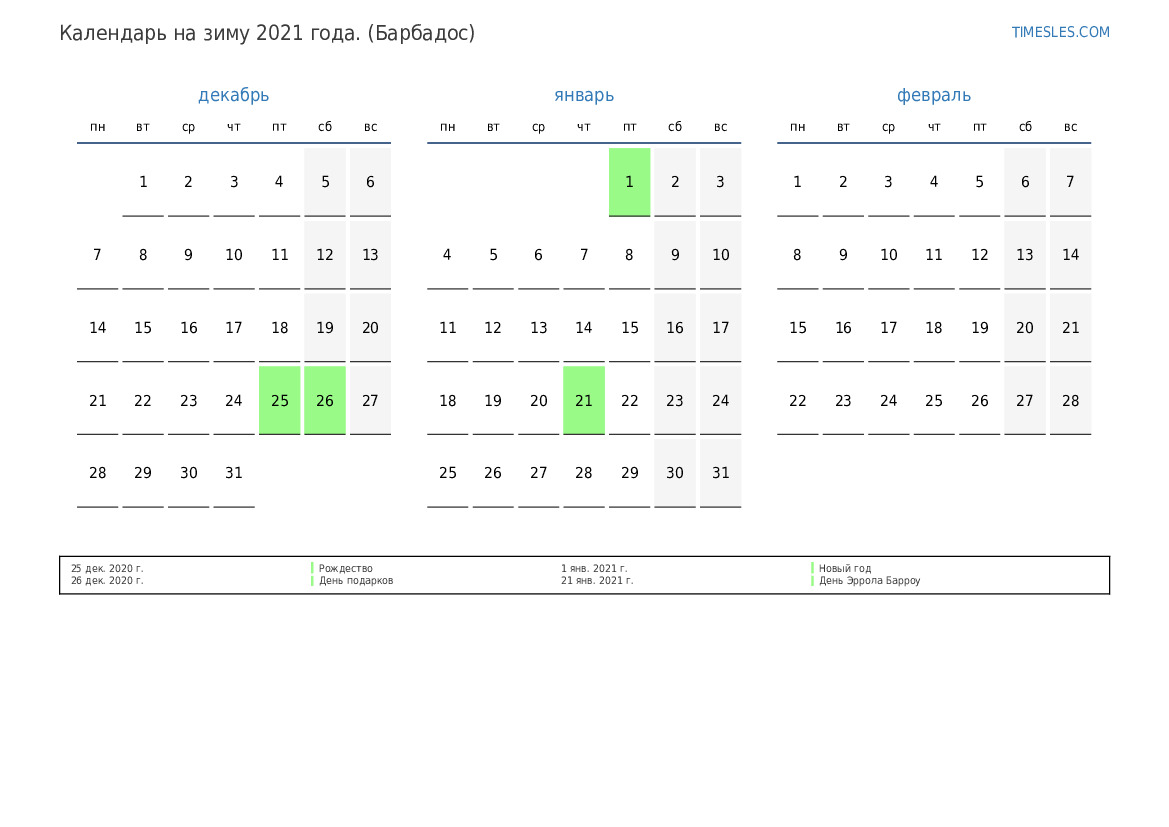Click December 31 in the calendar
This screenshot has height=827, width=1169.
click(x=234, y=473)
